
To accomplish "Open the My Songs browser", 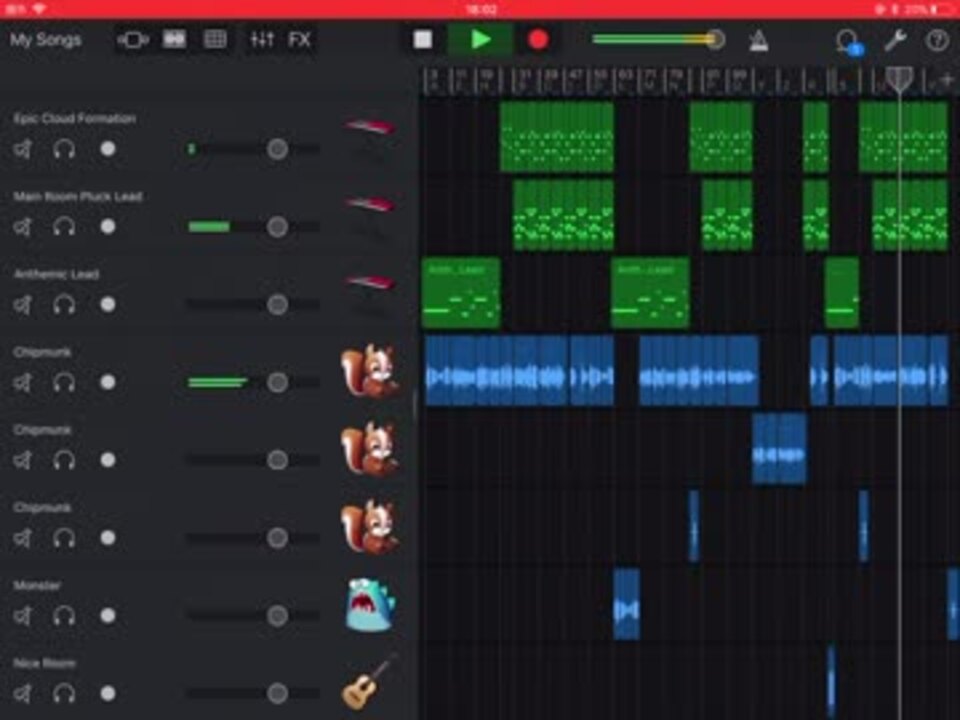I will (45, 40).
